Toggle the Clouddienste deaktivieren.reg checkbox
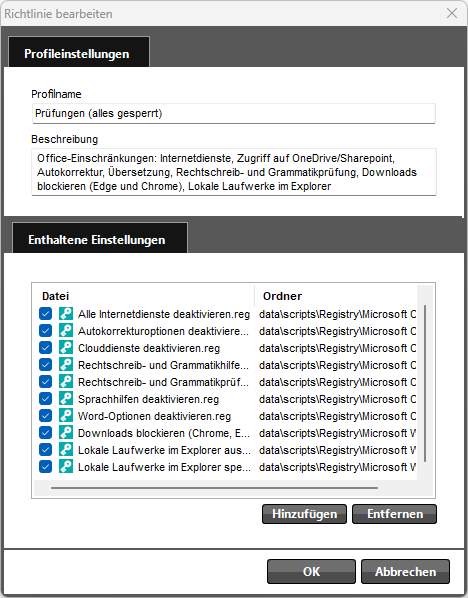 (x=45, y=347)
